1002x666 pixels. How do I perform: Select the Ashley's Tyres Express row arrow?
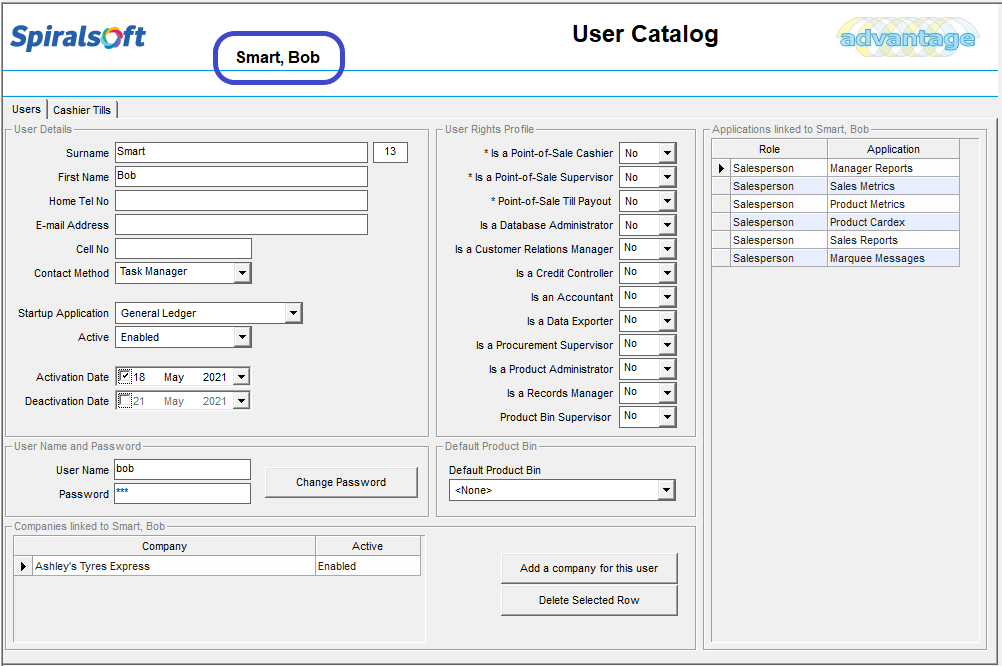pyautogui.click(x=23, y=566)
